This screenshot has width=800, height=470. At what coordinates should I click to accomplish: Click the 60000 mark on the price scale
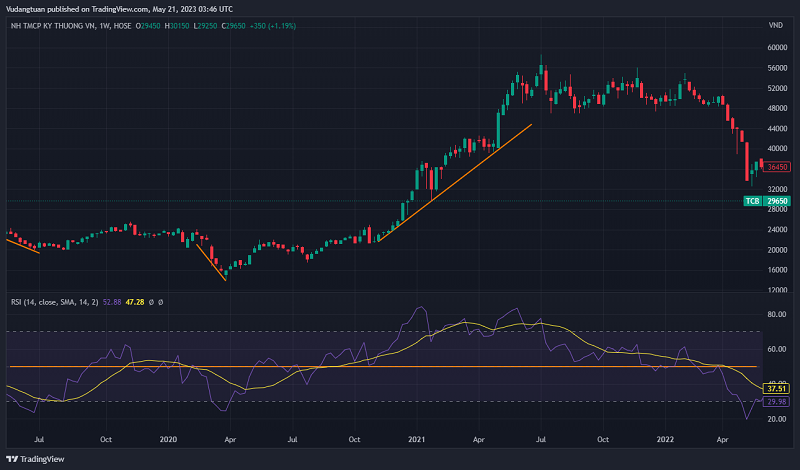[x=778, y=48]
